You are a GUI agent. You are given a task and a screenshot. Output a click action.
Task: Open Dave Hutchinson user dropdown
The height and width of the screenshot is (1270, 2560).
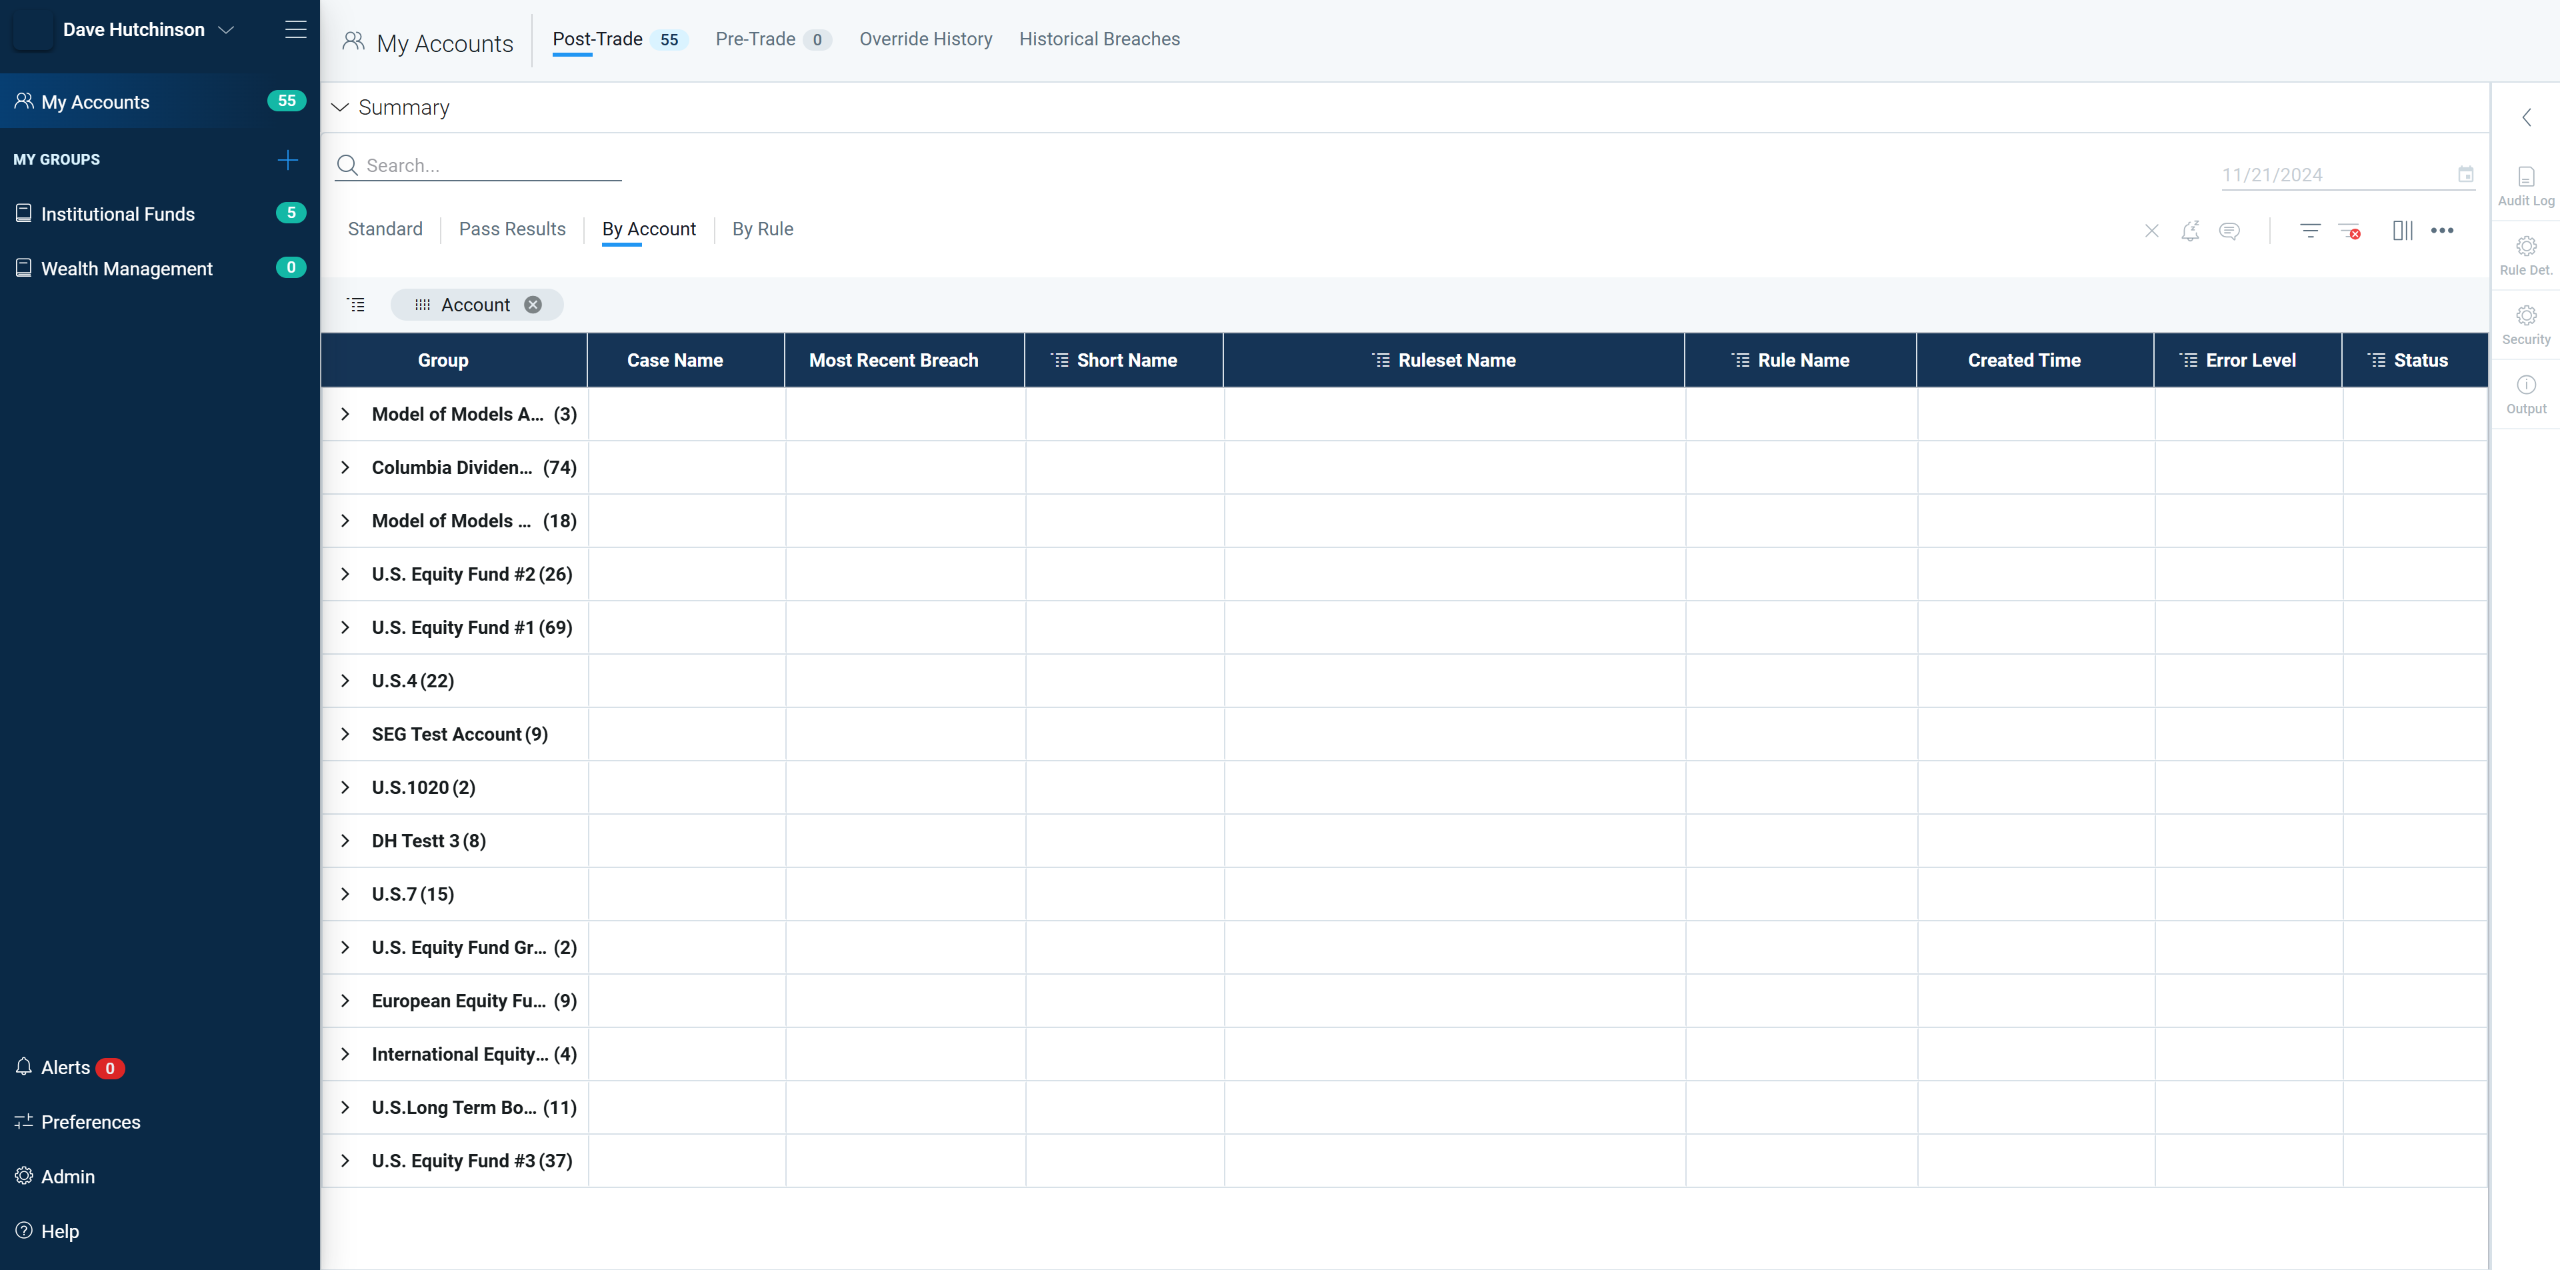(226, 30)
